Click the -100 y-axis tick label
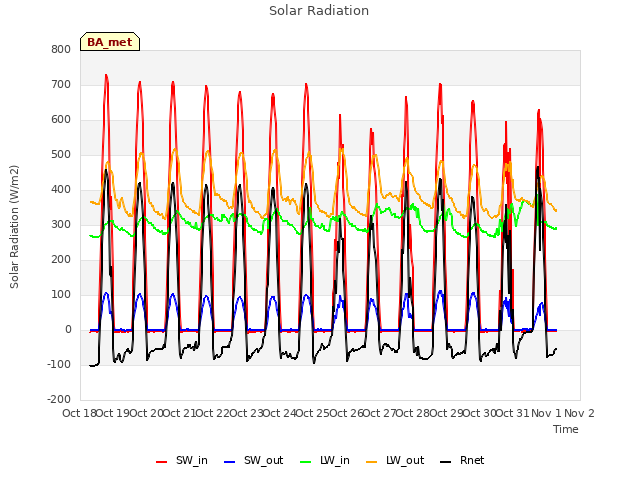The height and width of the screenshot is (480, 640). 59,364
